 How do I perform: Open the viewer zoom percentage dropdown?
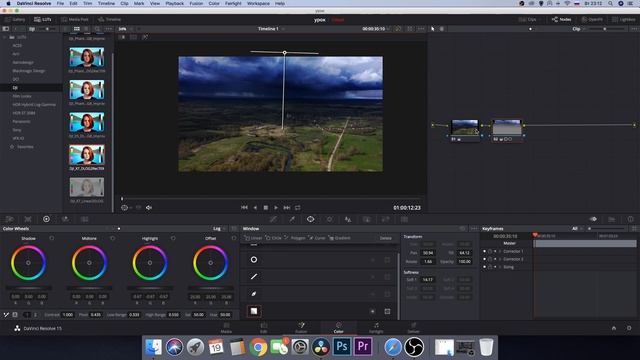point(125,29)
